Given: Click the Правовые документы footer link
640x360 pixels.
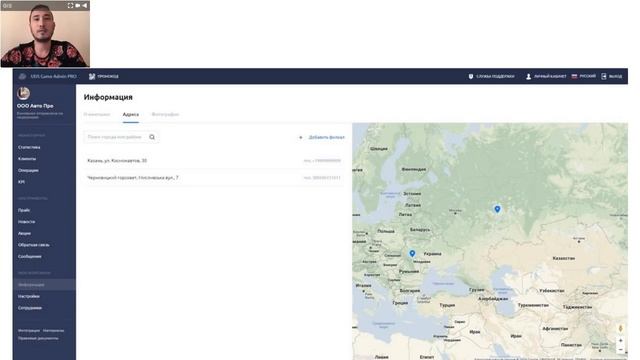Looking at the screenshot, I should (38, 338).
